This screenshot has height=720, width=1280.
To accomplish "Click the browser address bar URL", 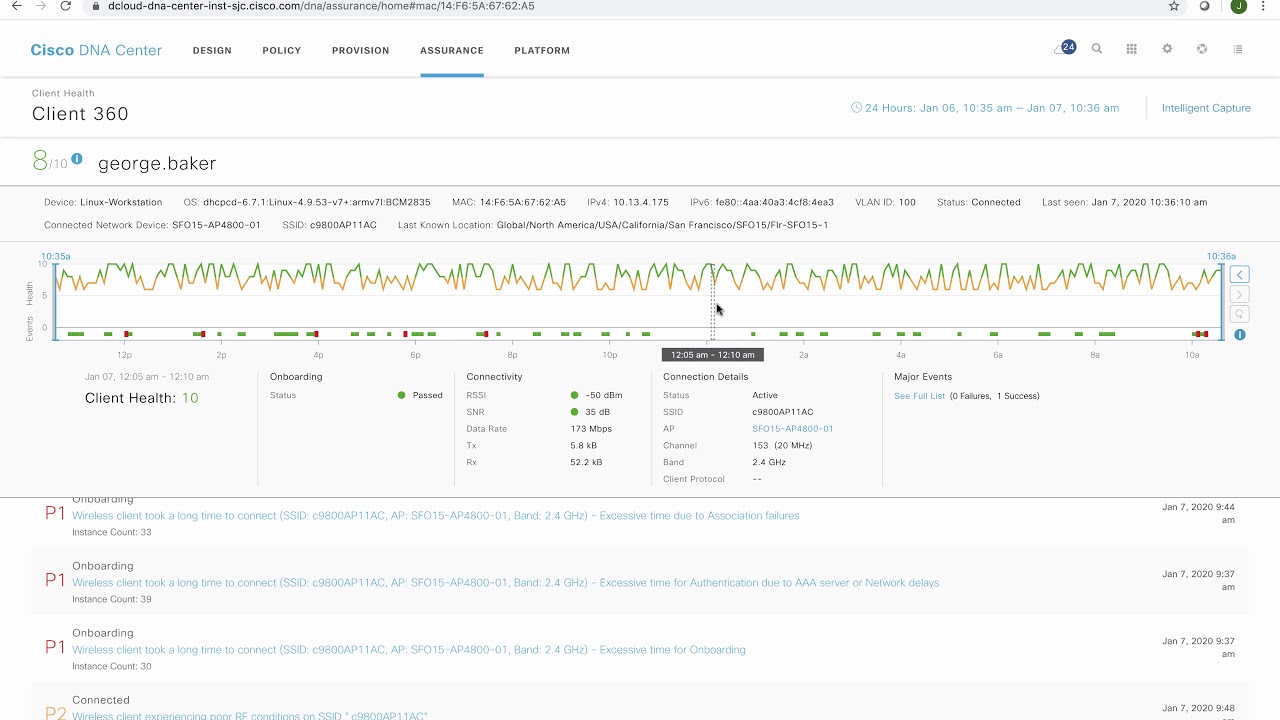I will click(x=321, y=6).
